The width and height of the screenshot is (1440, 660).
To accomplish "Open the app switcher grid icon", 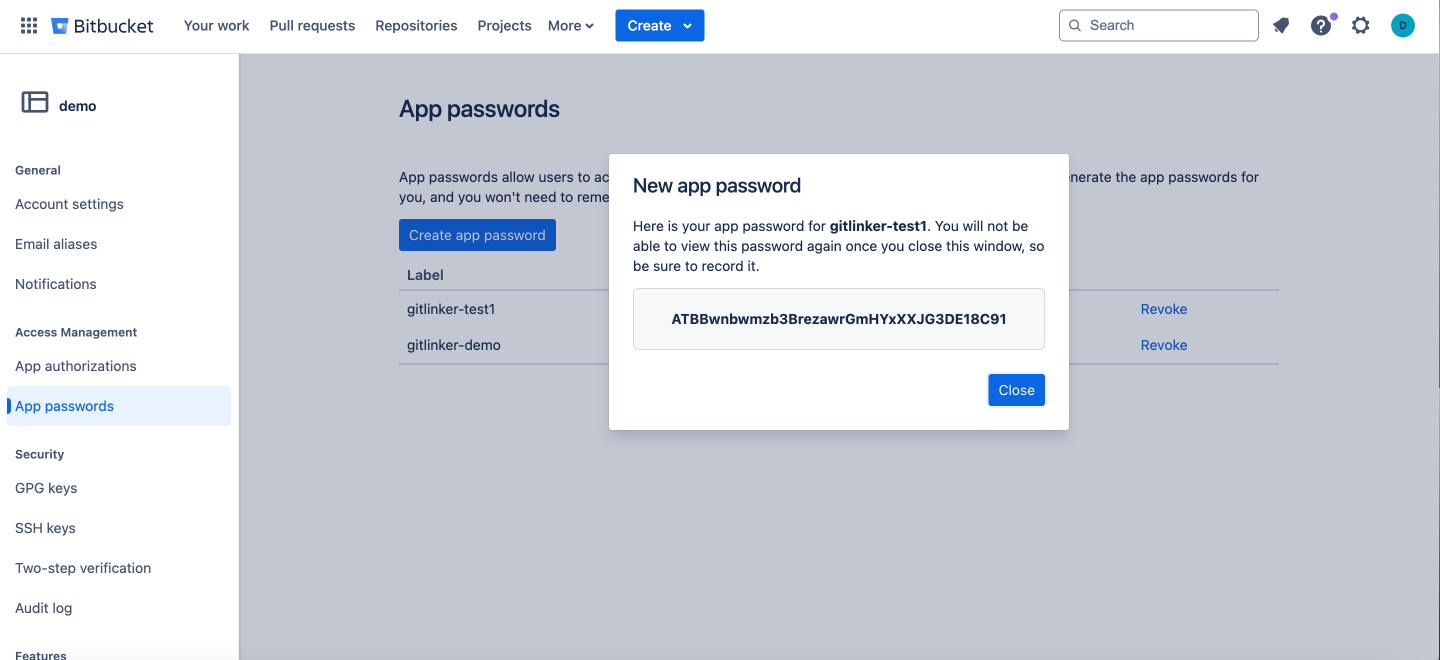I will pos(29,26).
